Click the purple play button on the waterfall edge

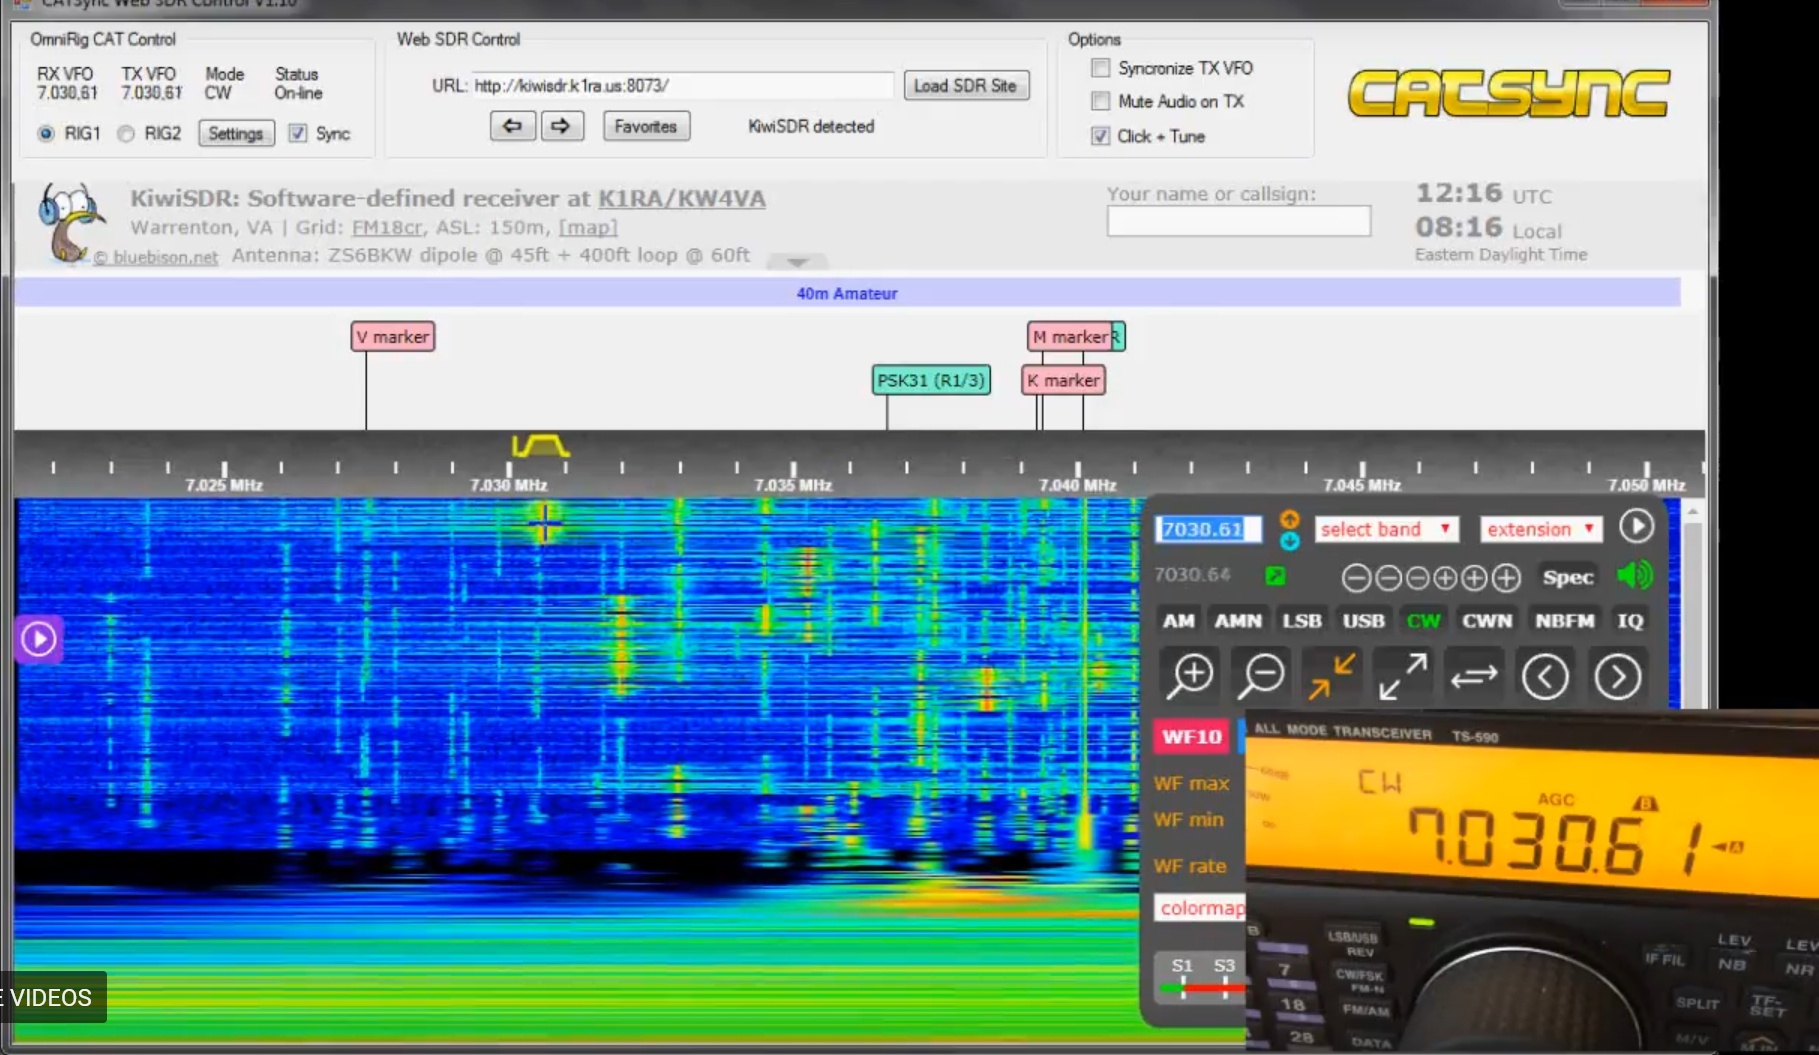[x=39, y=638]
